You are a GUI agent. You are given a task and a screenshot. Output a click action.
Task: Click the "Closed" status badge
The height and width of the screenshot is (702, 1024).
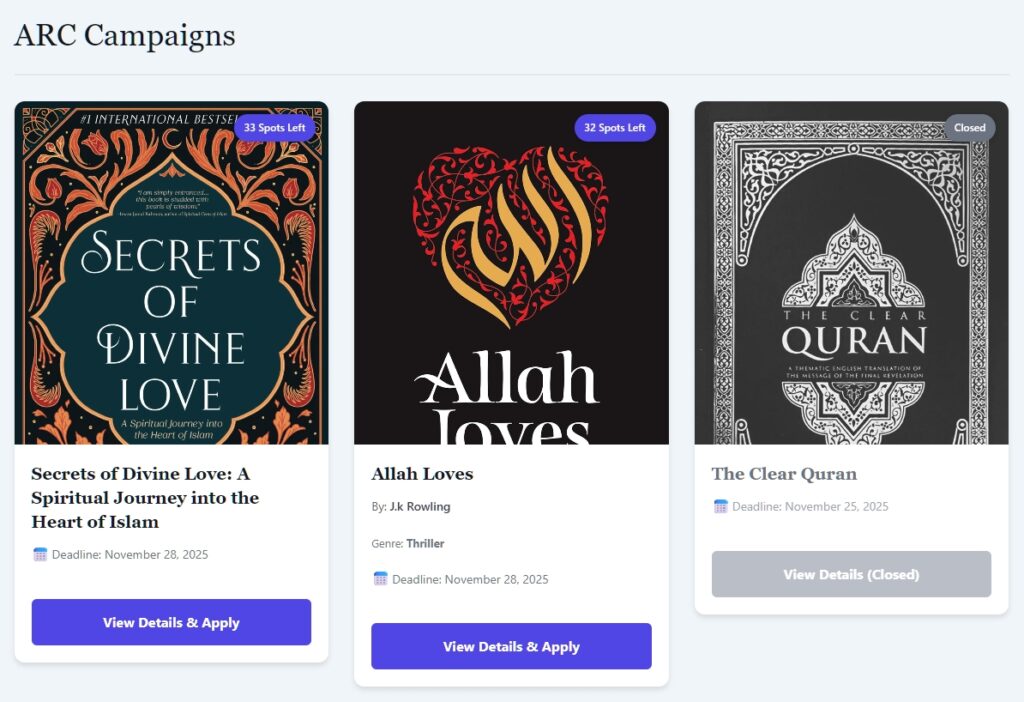click(969, 127)
